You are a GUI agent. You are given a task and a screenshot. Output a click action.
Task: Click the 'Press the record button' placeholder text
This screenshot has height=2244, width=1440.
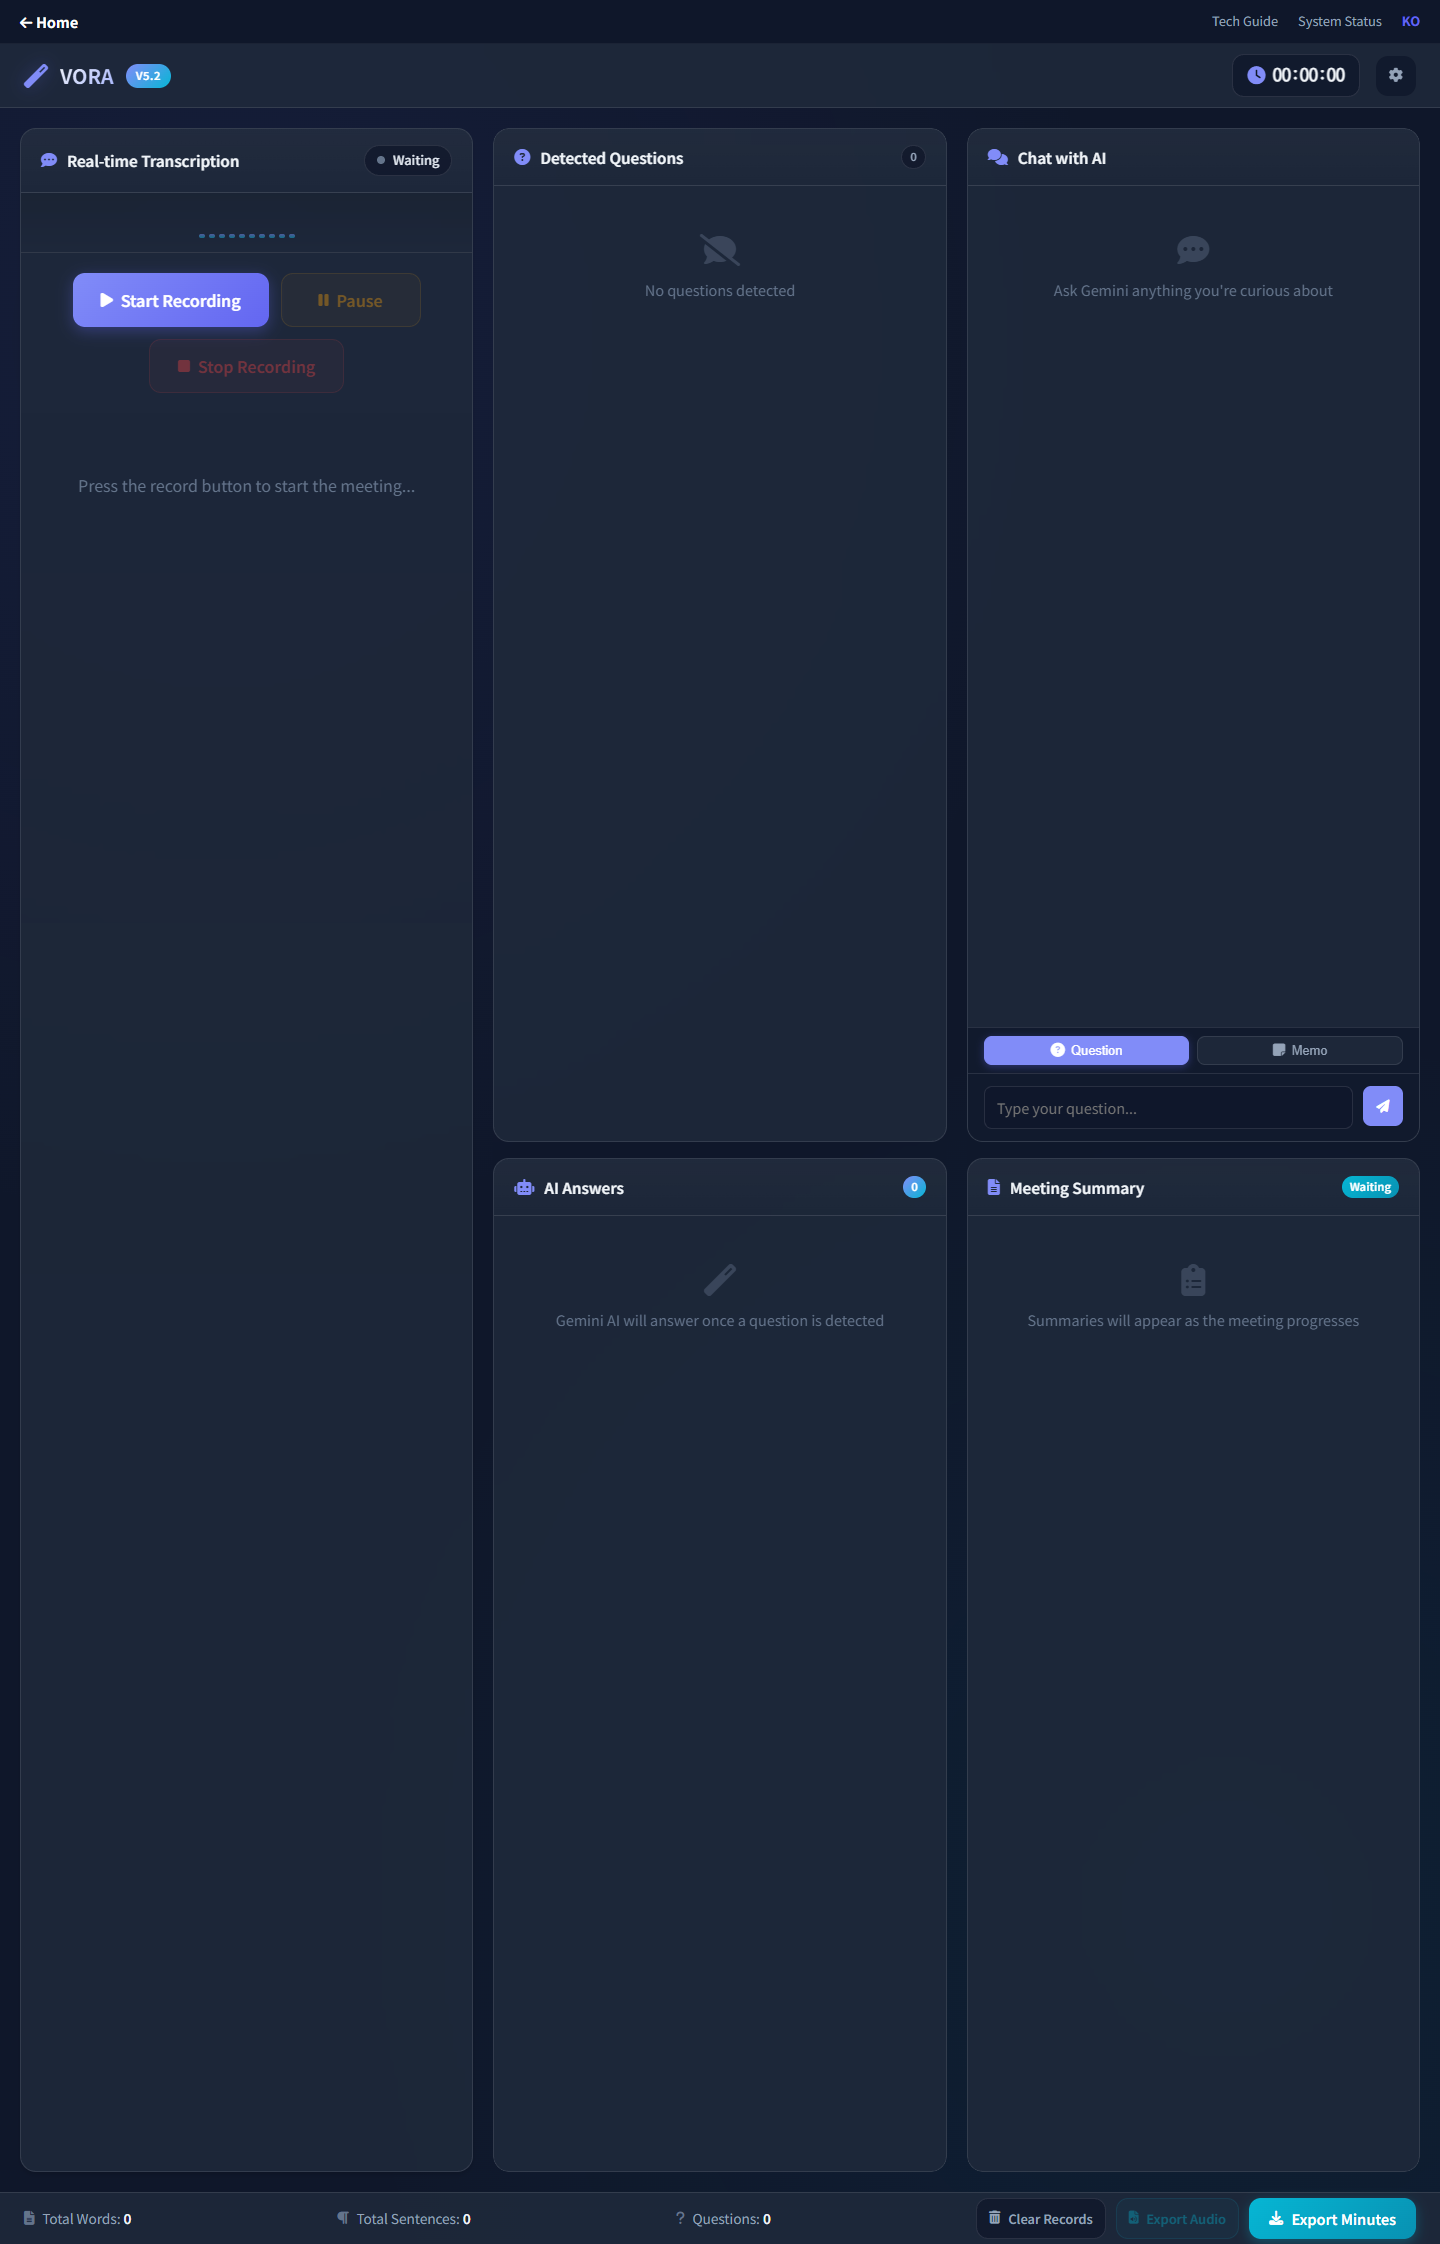point(246,486)
